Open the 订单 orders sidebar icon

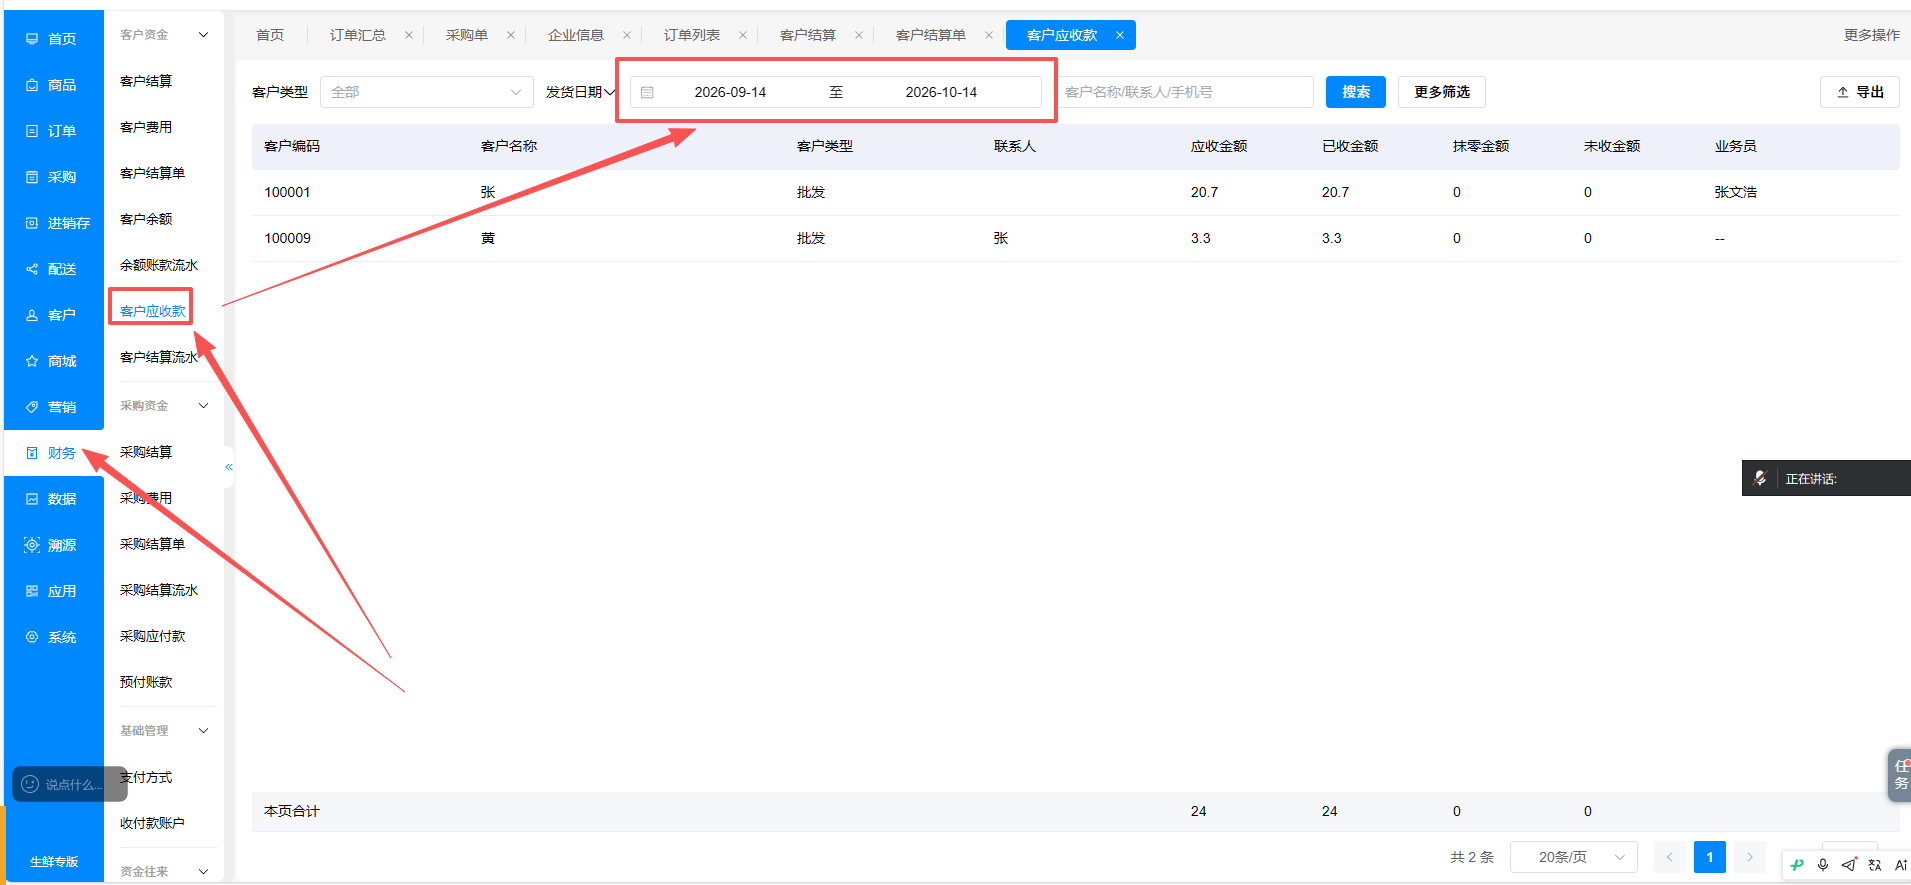coord(32,131)
